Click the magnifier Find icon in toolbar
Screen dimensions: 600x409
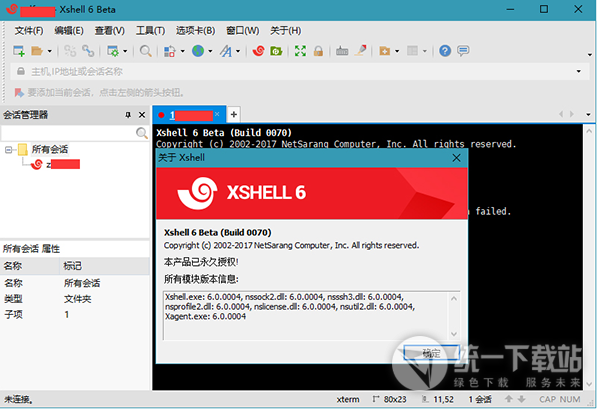[146, 51]
